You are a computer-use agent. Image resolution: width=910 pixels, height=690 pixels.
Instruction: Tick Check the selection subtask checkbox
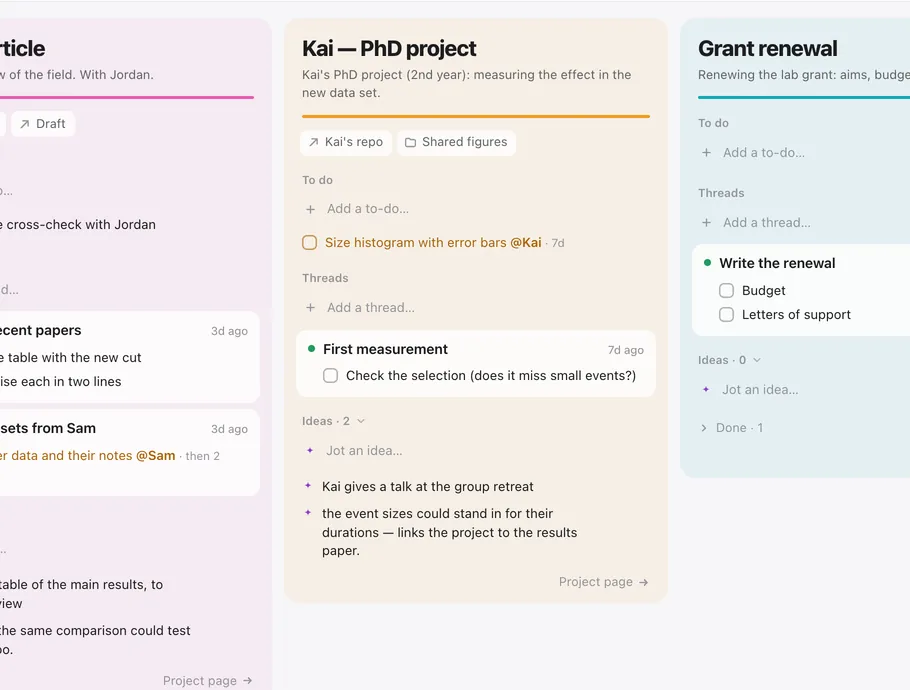click(x=330, y=375)
